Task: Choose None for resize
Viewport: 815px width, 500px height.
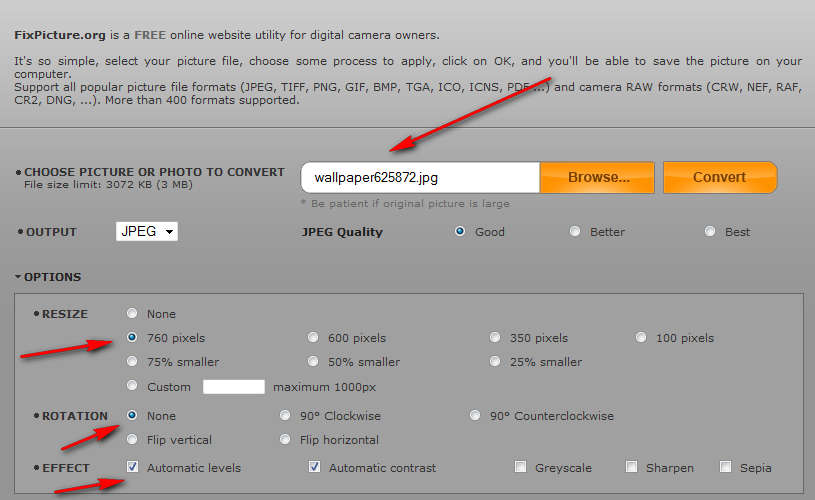Action: pyautogui.click(x=132, y=313)
